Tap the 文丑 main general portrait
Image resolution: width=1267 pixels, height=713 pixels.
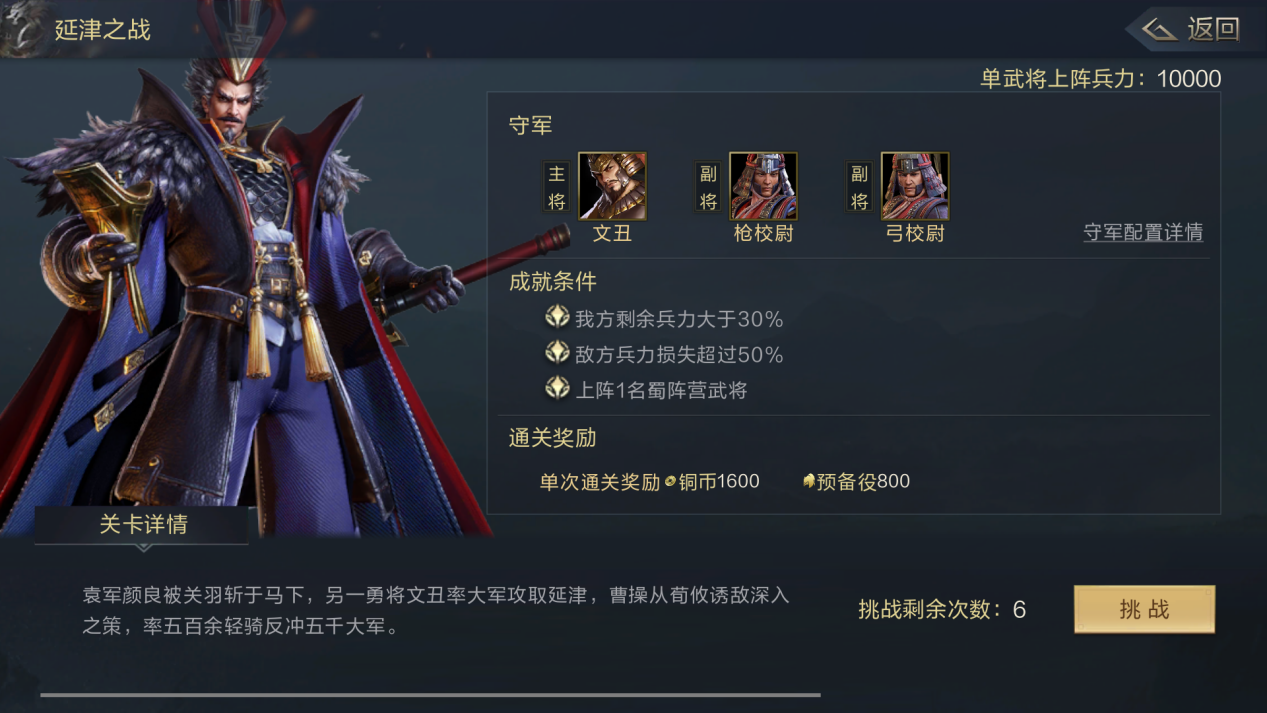pyautogui.click(x=612, y=186)
